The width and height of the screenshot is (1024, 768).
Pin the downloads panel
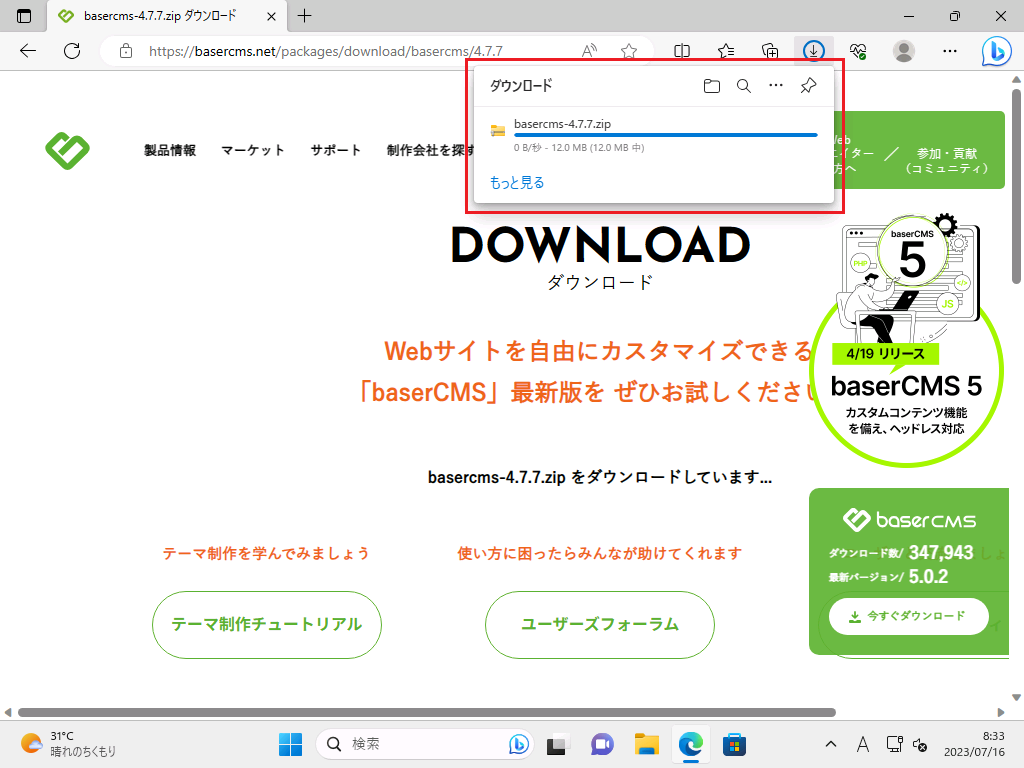[x=808, y=86]
